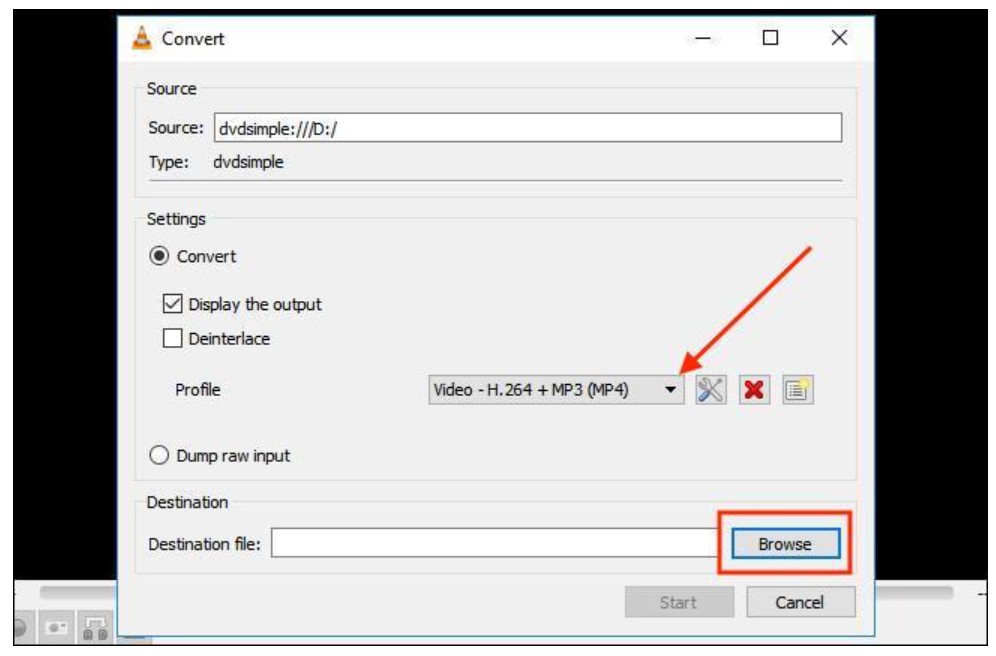Create a new profile icon
The height and width of the screenshot is (656, 996).
tap(797, 390)
